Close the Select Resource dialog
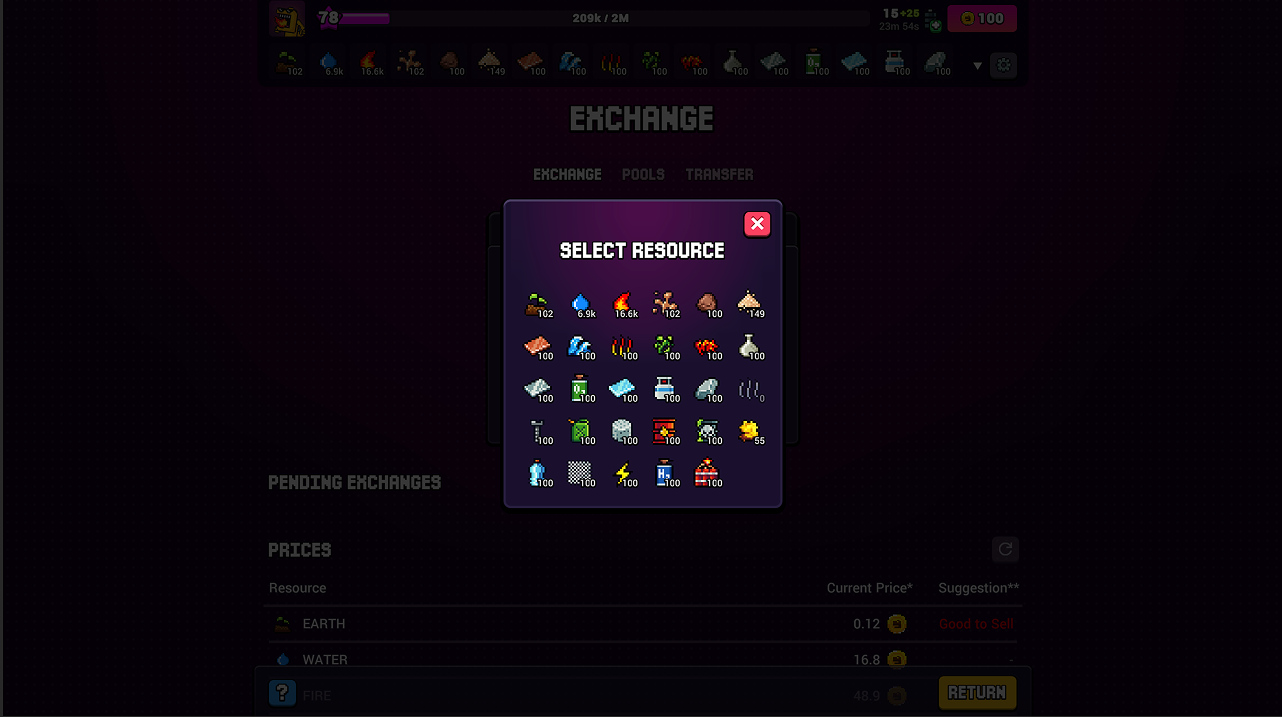1282x717 pixels. pos(757,224)
